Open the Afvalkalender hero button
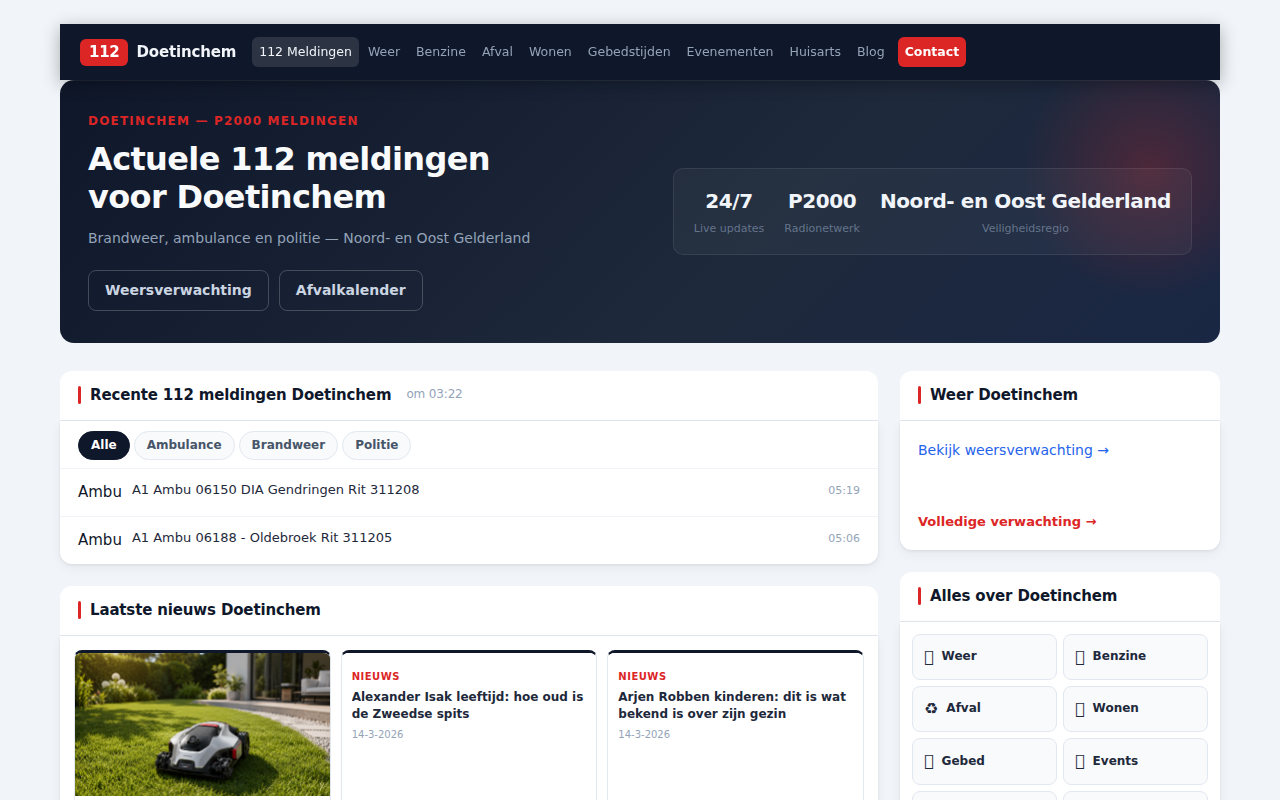 [x=351, y=290]
